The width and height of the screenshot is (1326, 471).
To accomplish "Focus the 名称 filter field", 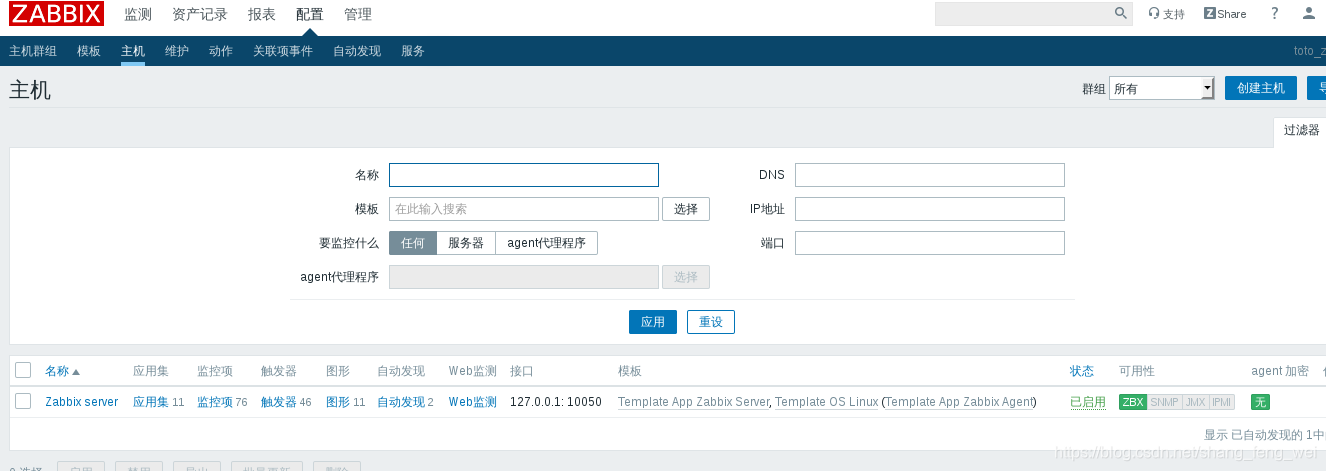I will coord(524,175).
